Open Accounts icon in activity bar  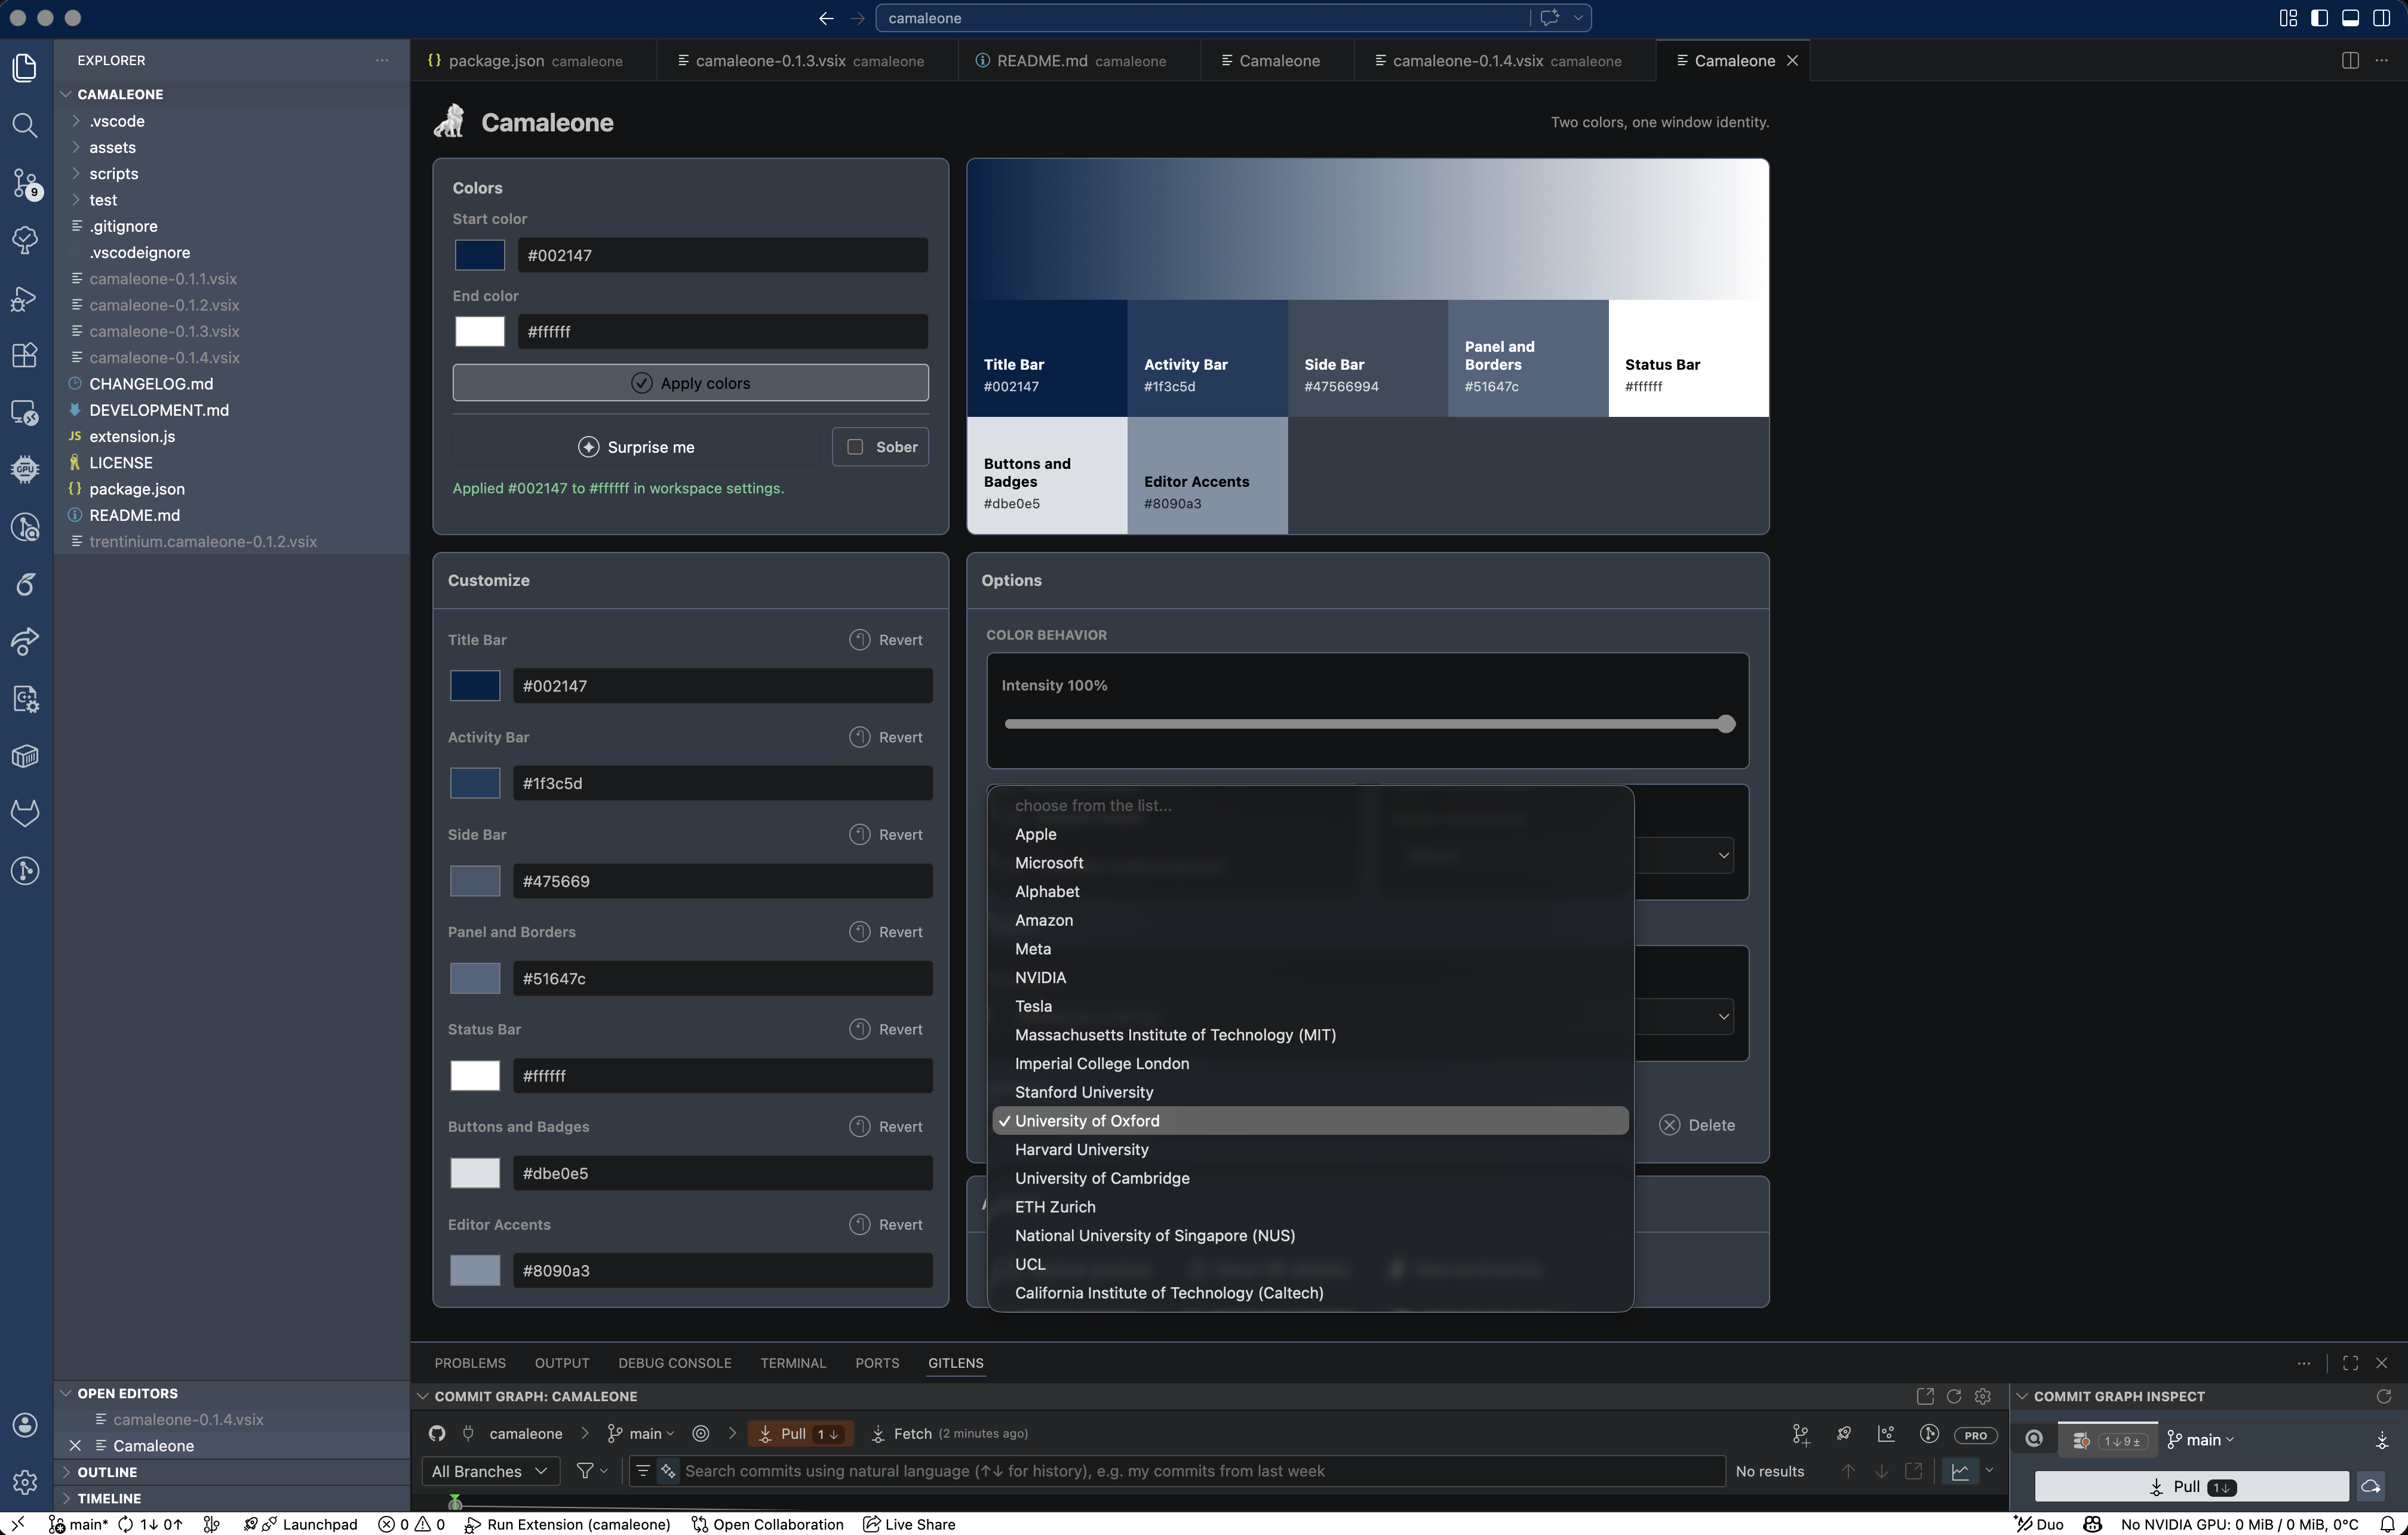pyautogui.click(x=25, y=1424)
